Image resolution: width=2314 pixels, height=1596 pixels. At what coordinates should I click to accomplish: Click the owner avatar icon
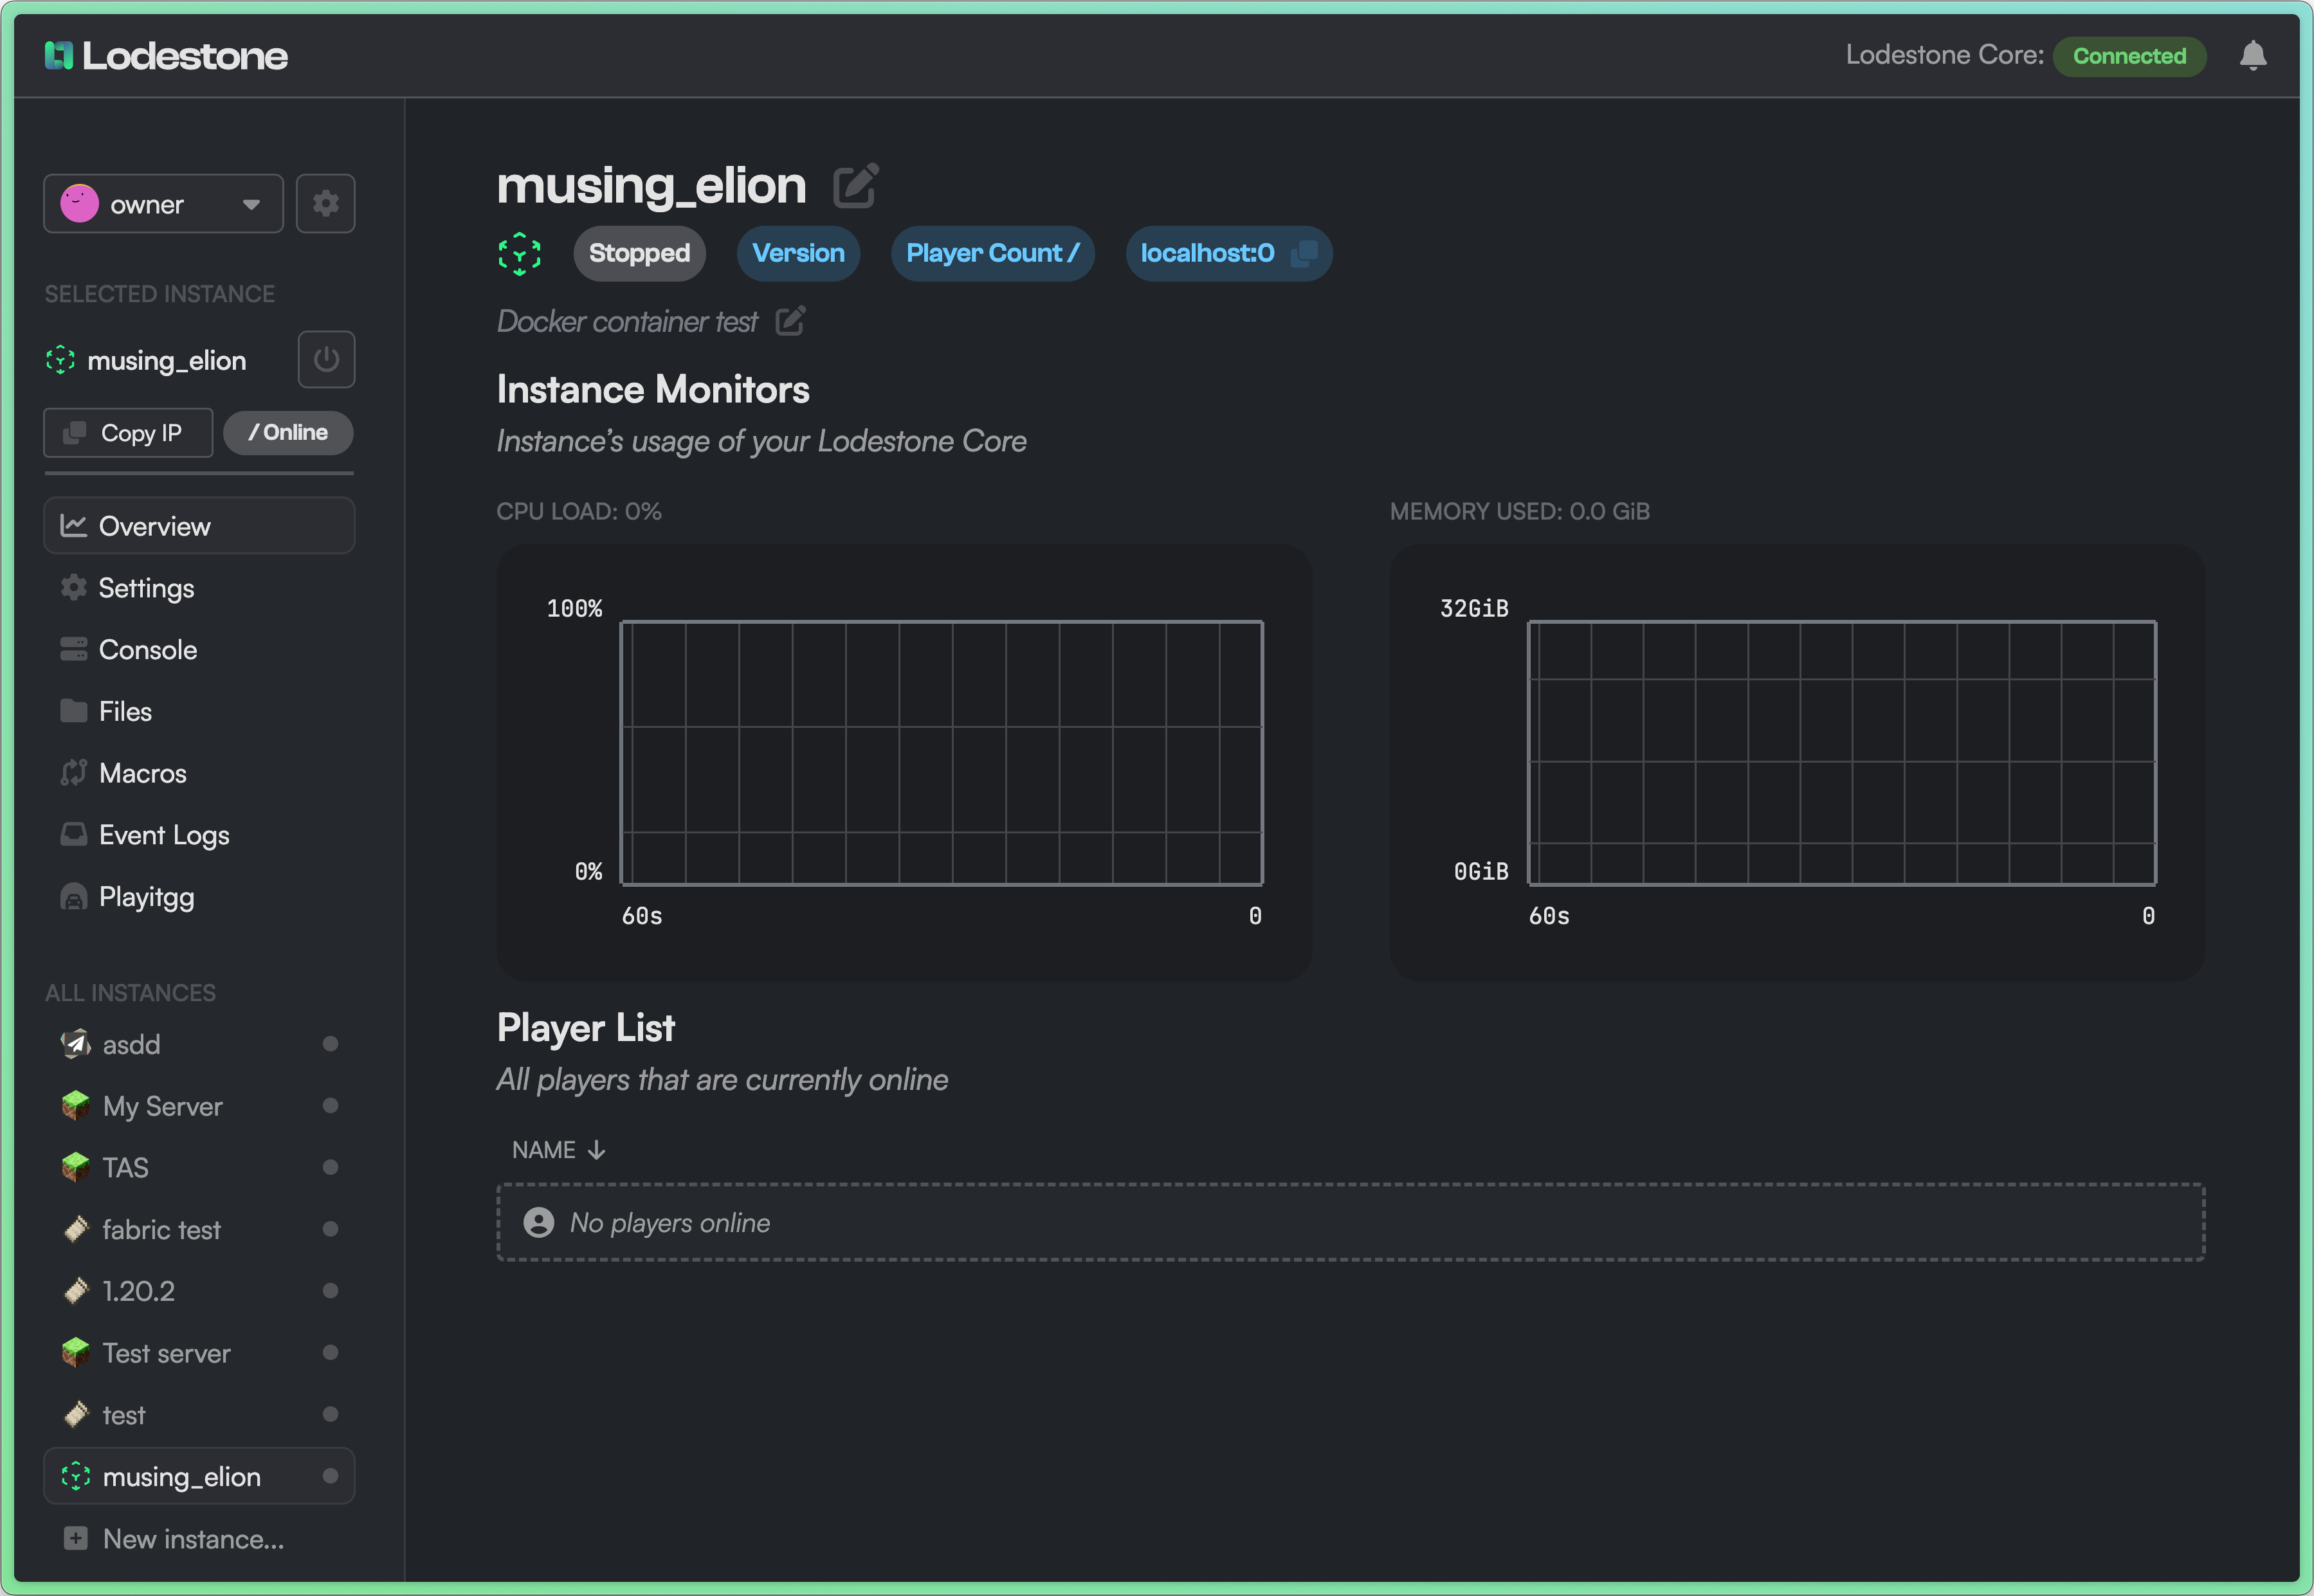79,204
